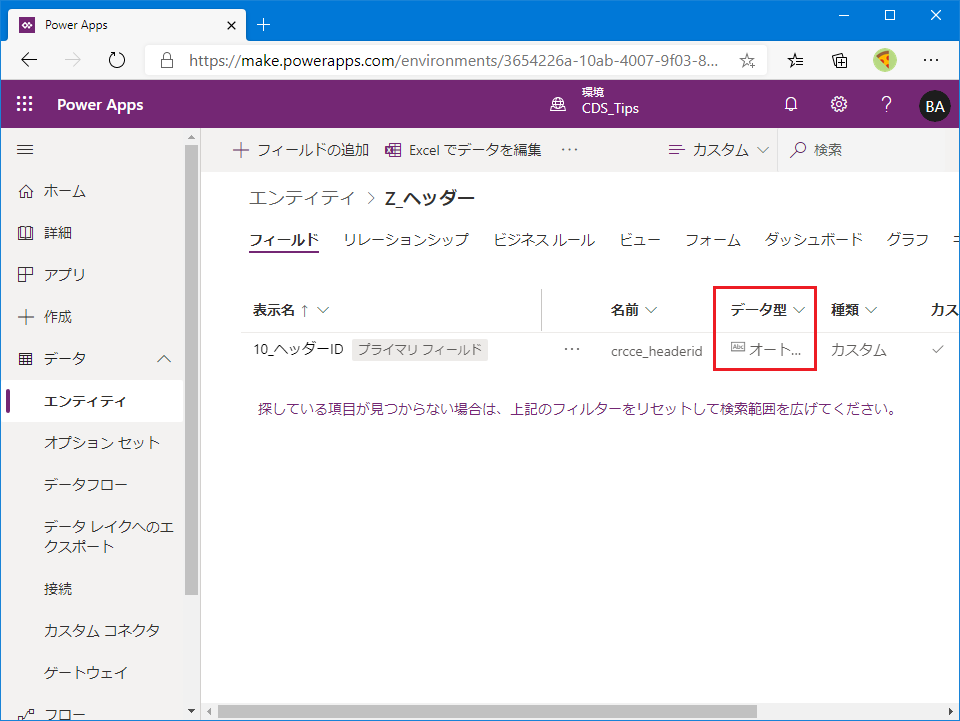Open the app launcher waffle icon
Image resolution: width=960 pixels, height=721 pixels.
pos(24,104)
